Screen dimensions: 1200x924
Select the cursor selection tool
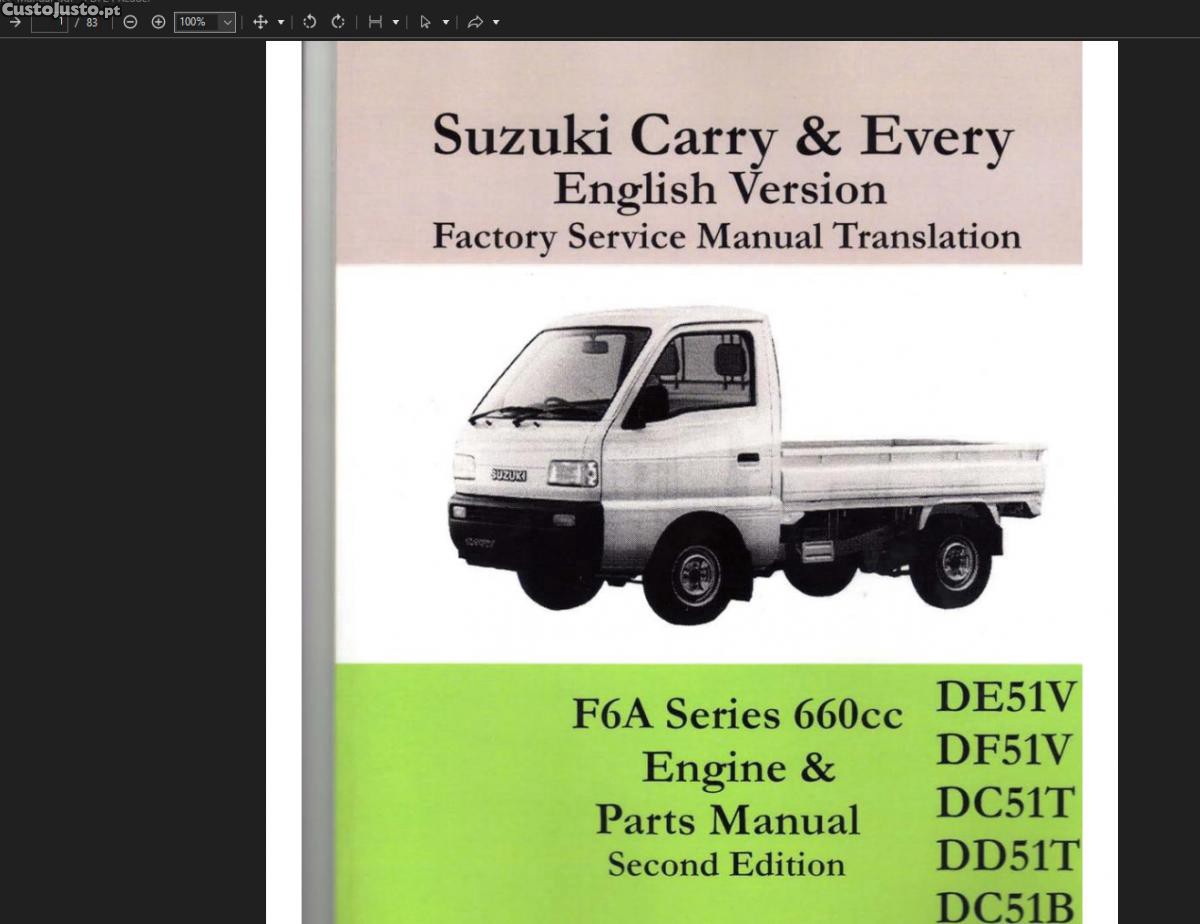click(x=425, y=22)
